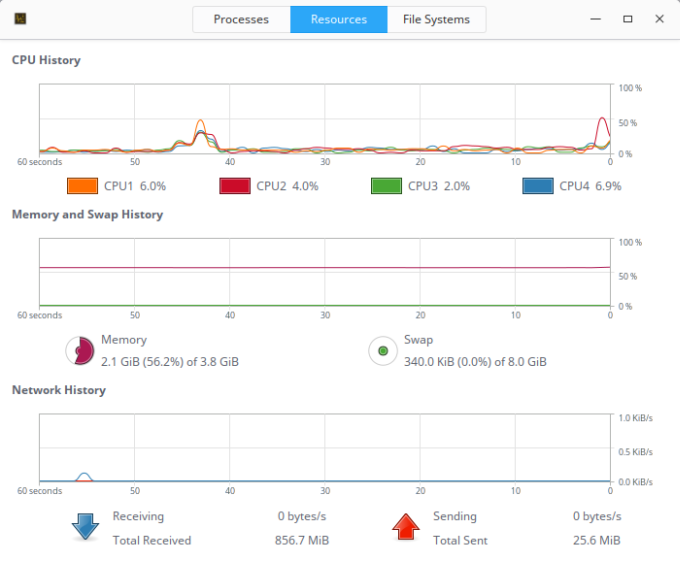Click the Swap pie chart color icon

pos(383,351)
